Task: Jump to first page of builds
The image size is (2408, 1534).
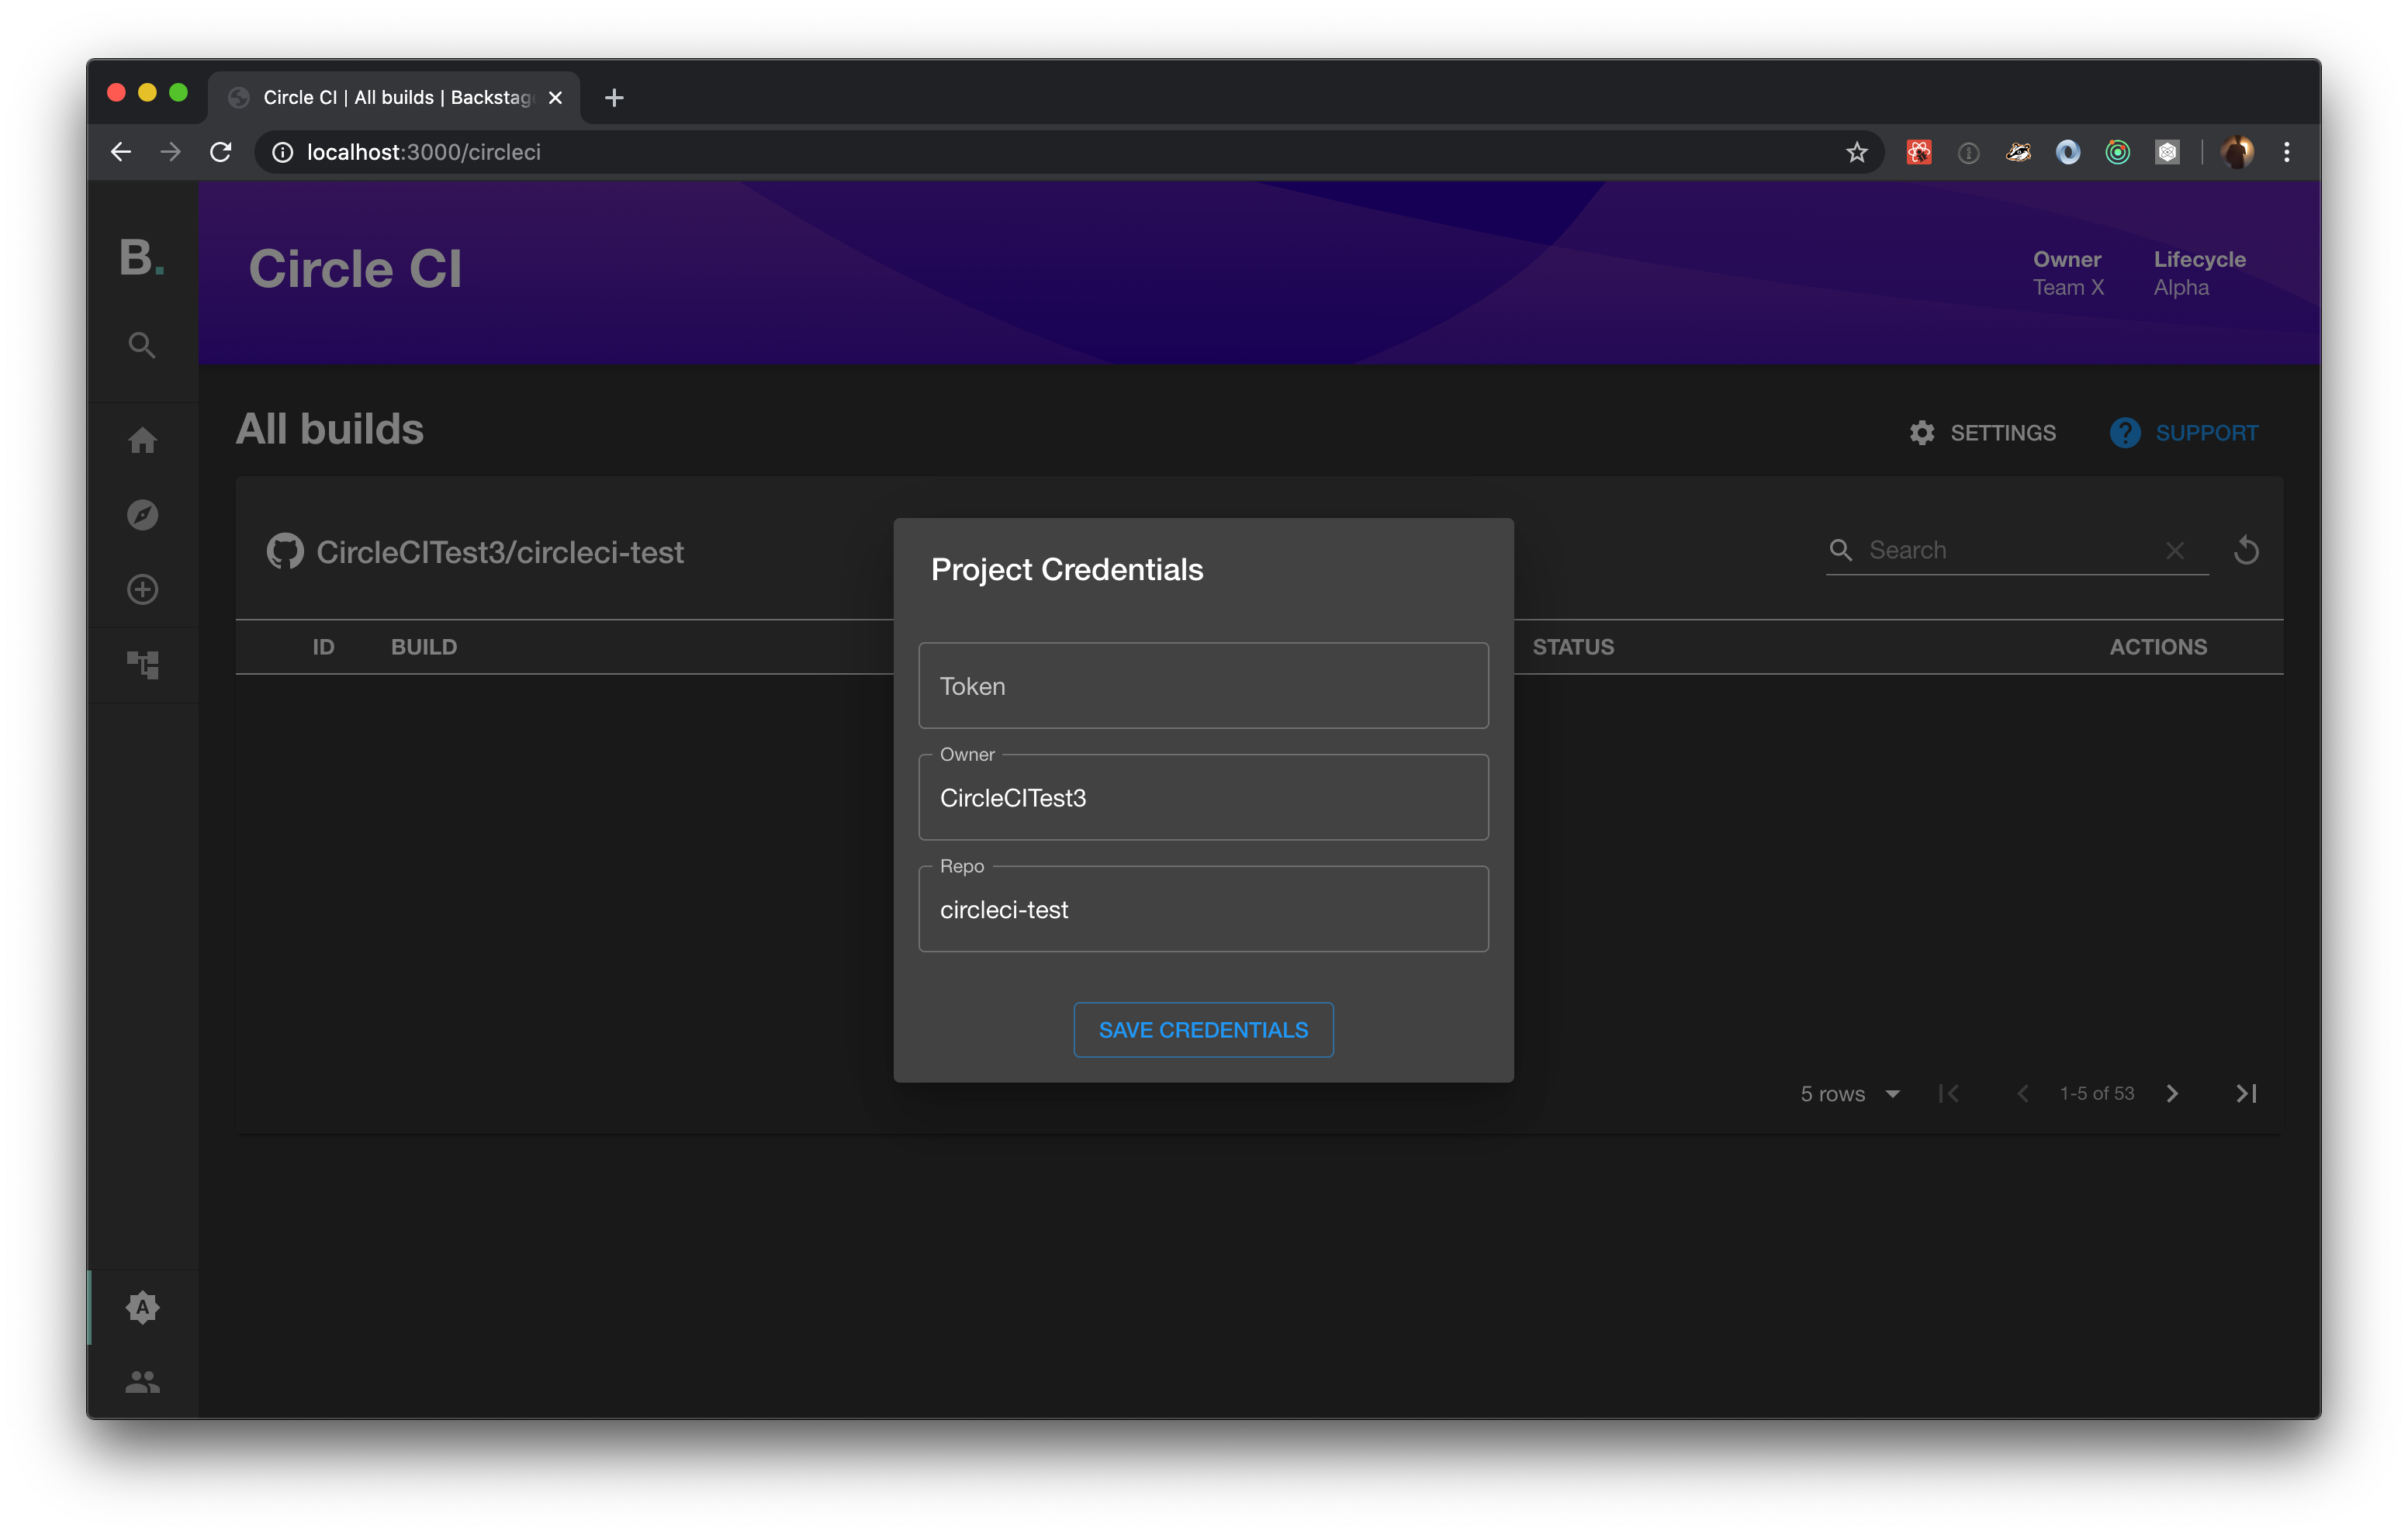Action: [1948, 1094]
